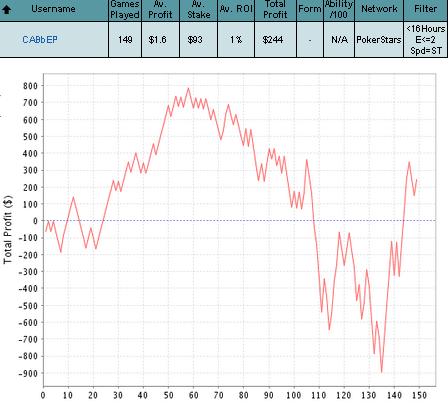This screenshot has width=448, height=405.
Task: Select the $244 total profit cell
Action: (275, 40)
